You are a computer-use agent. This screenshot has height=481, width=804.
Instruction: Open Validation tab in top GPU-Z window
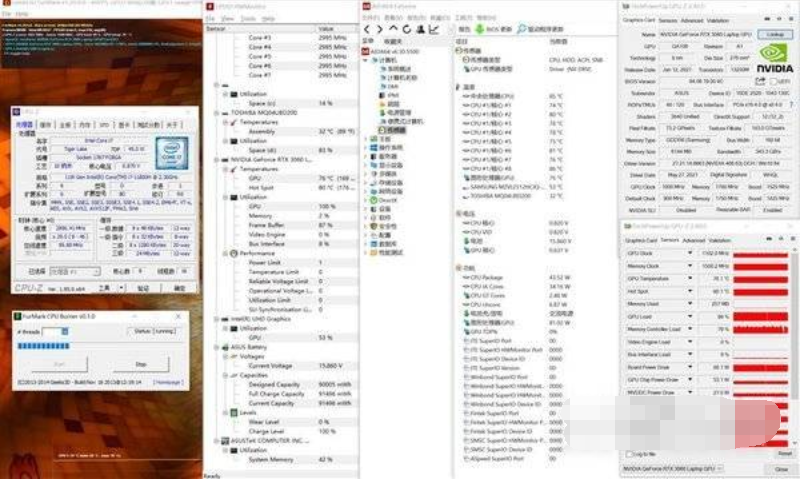717,21
